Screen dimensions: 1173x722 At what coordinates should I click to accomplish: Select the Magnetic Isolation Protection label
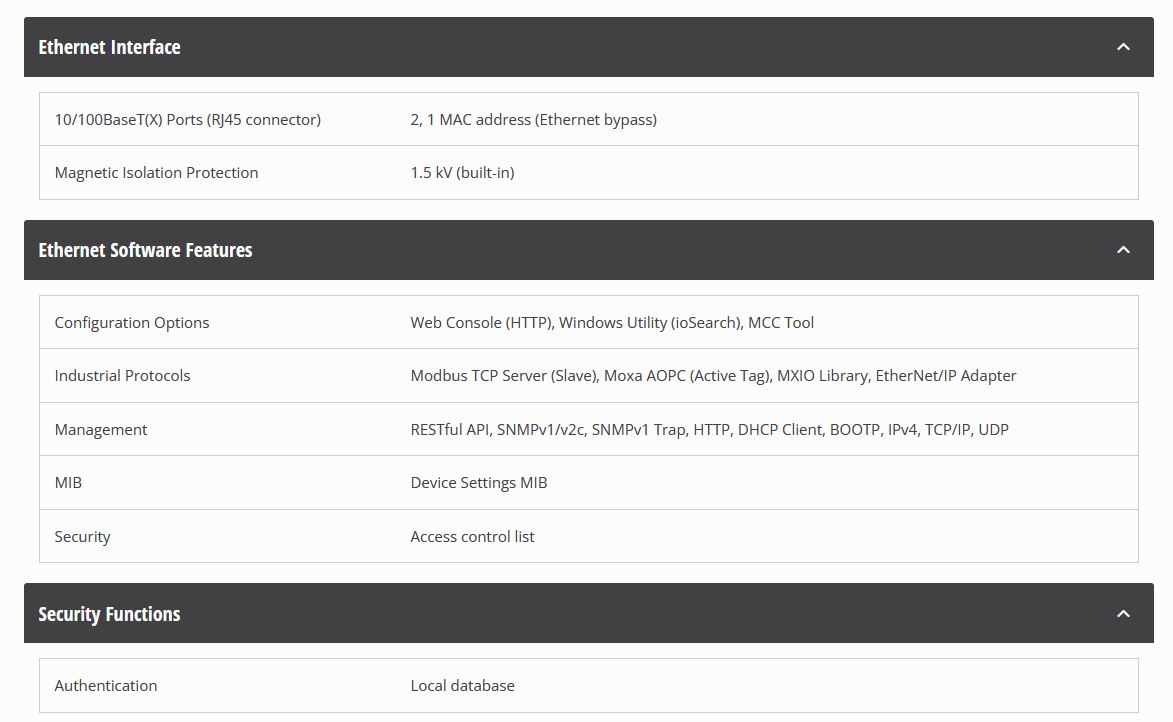click(156, 173)
